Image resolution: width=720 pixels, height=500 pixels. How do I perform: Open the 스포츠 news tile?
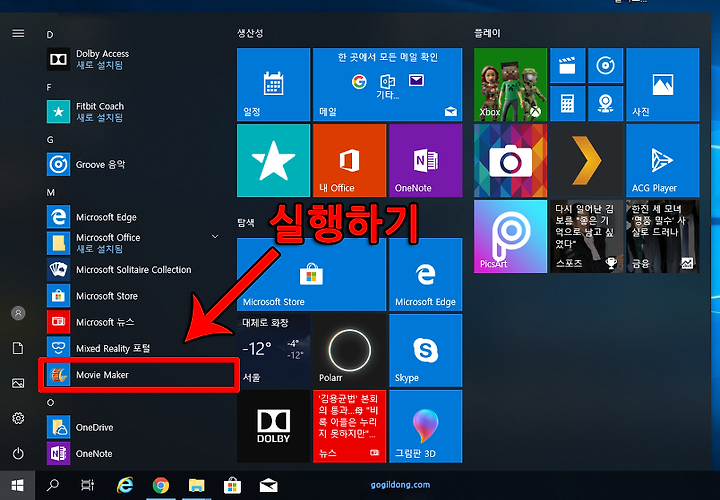pos(586,236)
